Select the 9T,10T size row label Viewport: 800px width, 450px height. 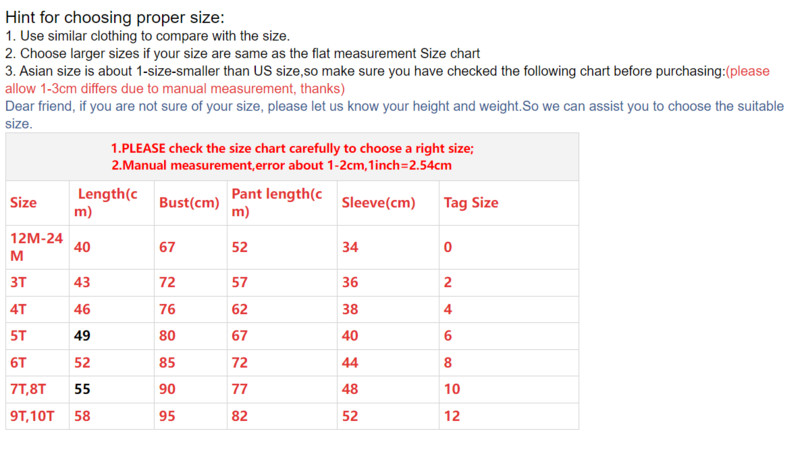(33, 416)
